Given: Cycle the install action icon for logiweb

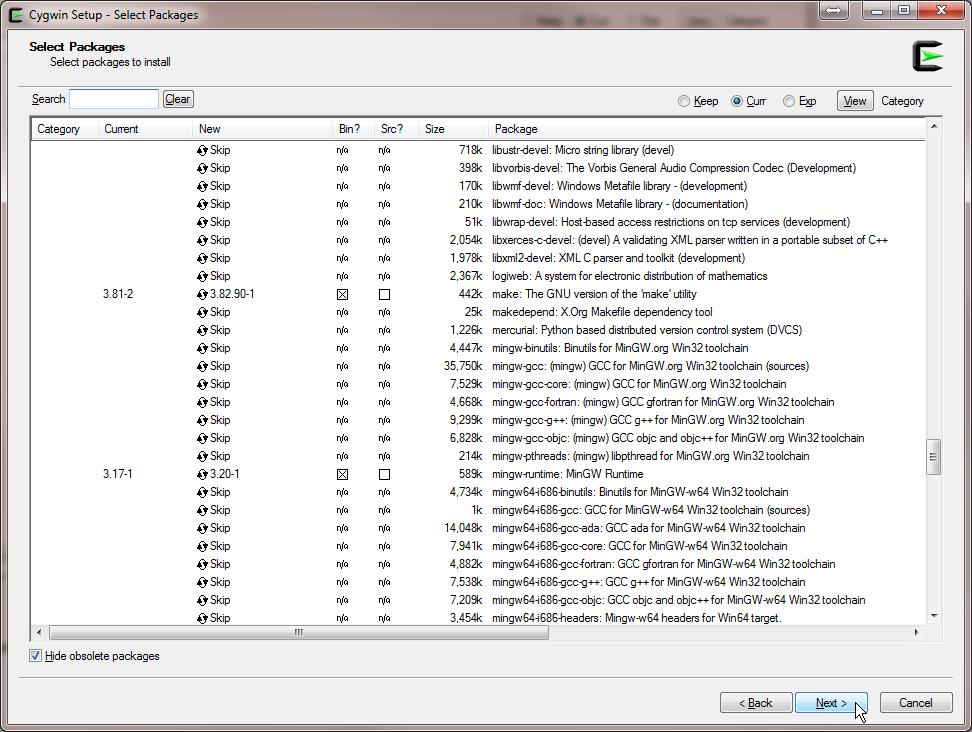Looking at the screenshot, I should click(x=202, y=276).
